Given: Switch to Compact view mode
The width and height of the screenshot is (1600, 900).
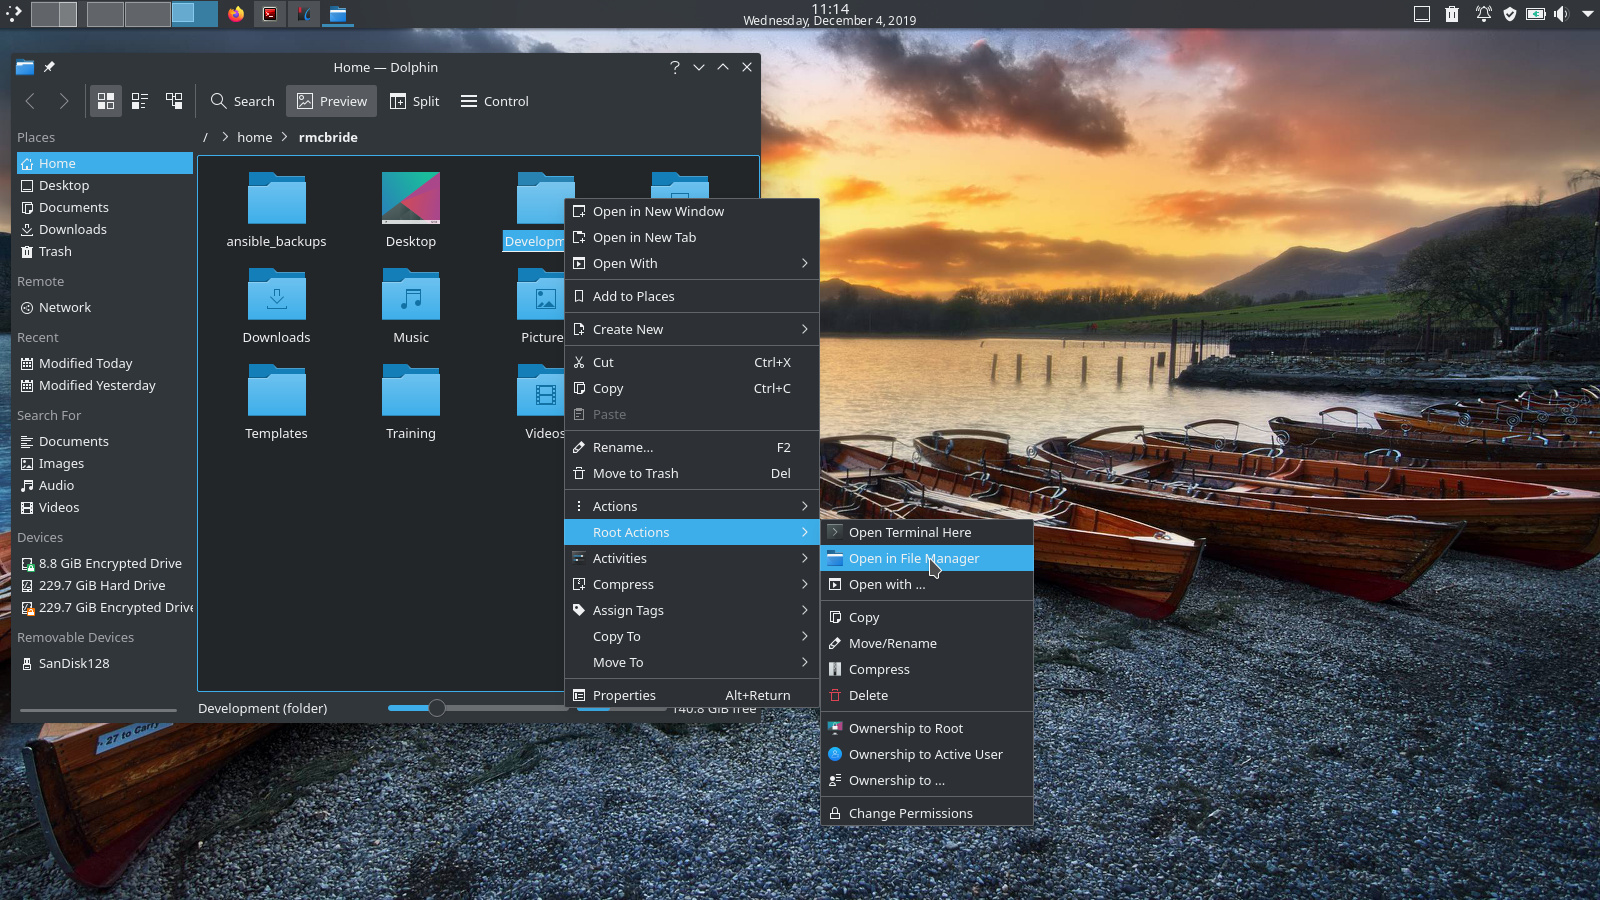Looking at the screenshot, I should [140, 101].
